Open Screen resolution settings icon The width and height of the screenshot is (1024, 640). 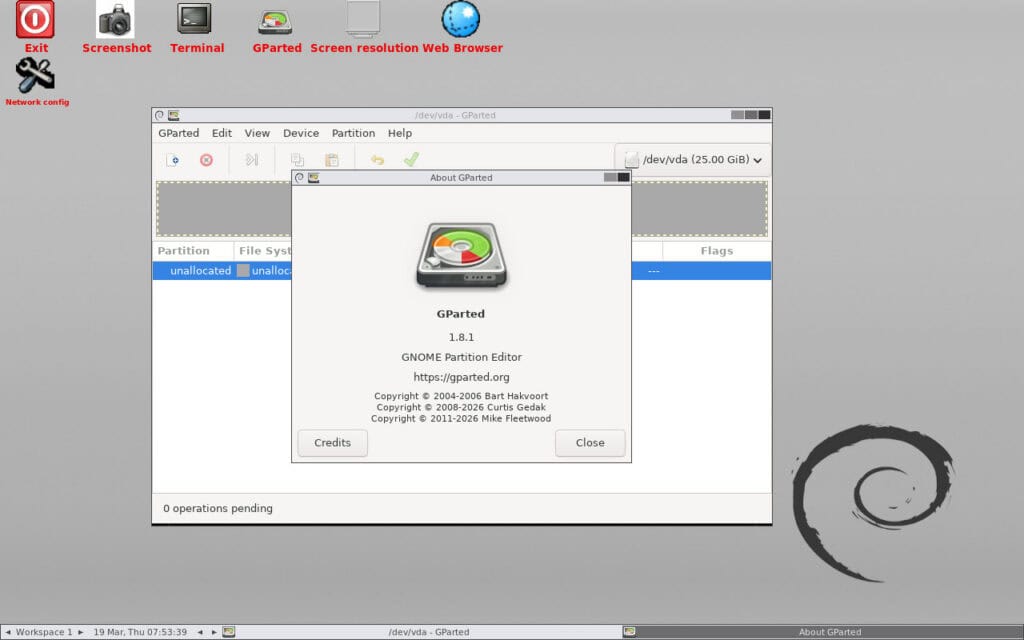tap(363, 18)
